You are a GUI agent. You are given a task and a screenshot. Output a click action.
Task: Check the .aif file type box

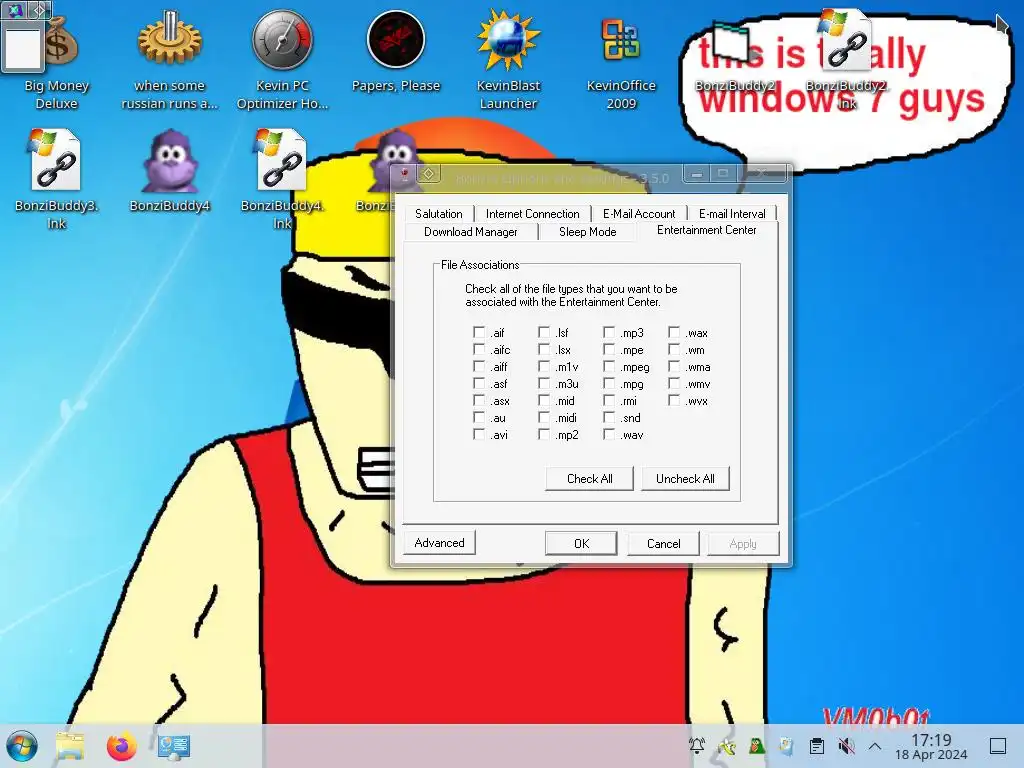[x=479, y=332]
